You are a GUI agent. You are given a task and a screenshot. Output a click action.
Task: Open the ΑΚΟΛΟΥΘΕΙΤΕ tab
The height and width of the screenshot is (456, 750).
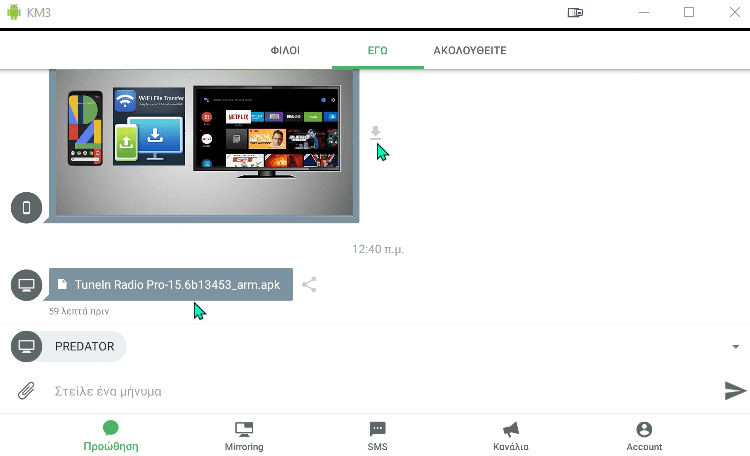click(470, 50)
